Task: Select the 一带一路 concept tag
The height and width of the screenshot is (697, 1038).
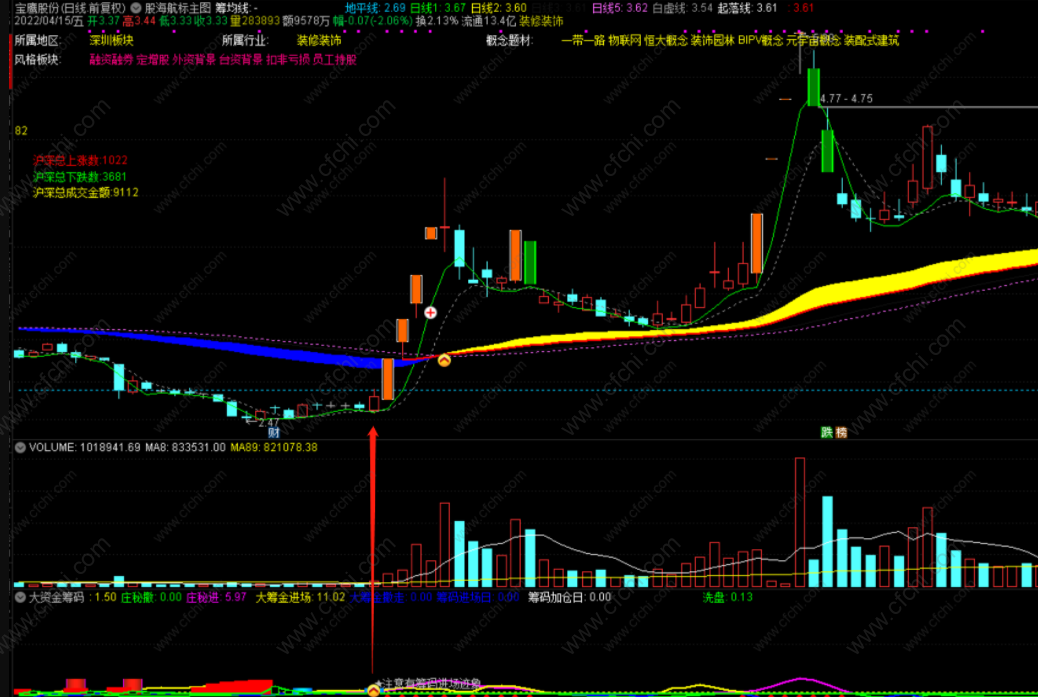Action: [583, 41]
